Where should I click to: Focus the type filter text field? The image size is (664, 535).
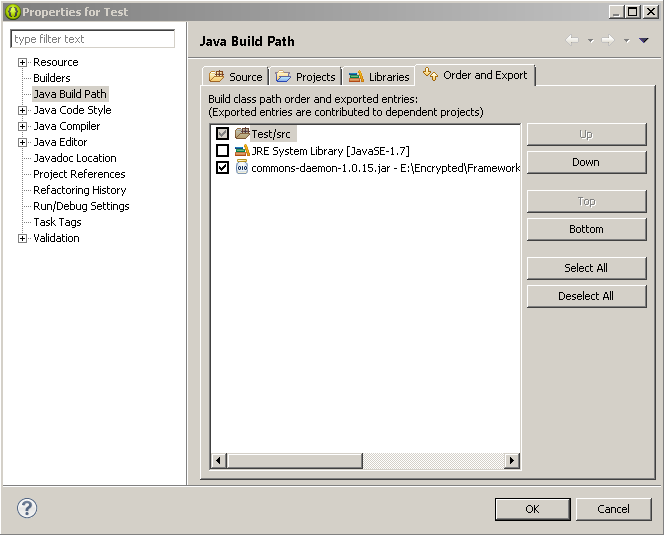click(x=92, y=39)
